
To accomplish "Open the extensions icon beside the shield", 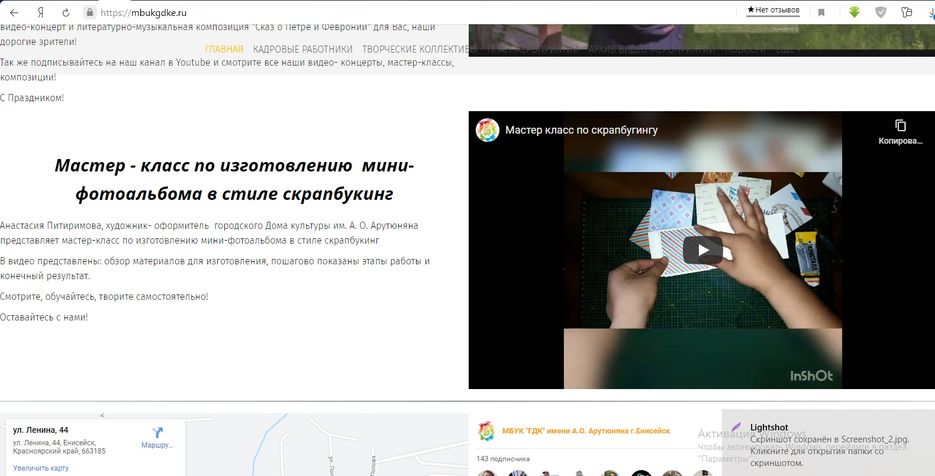I will click(x=907, y=12).
